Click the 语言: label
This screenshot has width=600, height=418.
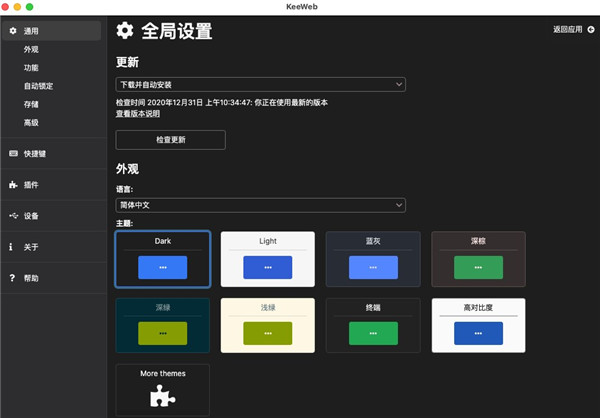click(x=124, y=189)
